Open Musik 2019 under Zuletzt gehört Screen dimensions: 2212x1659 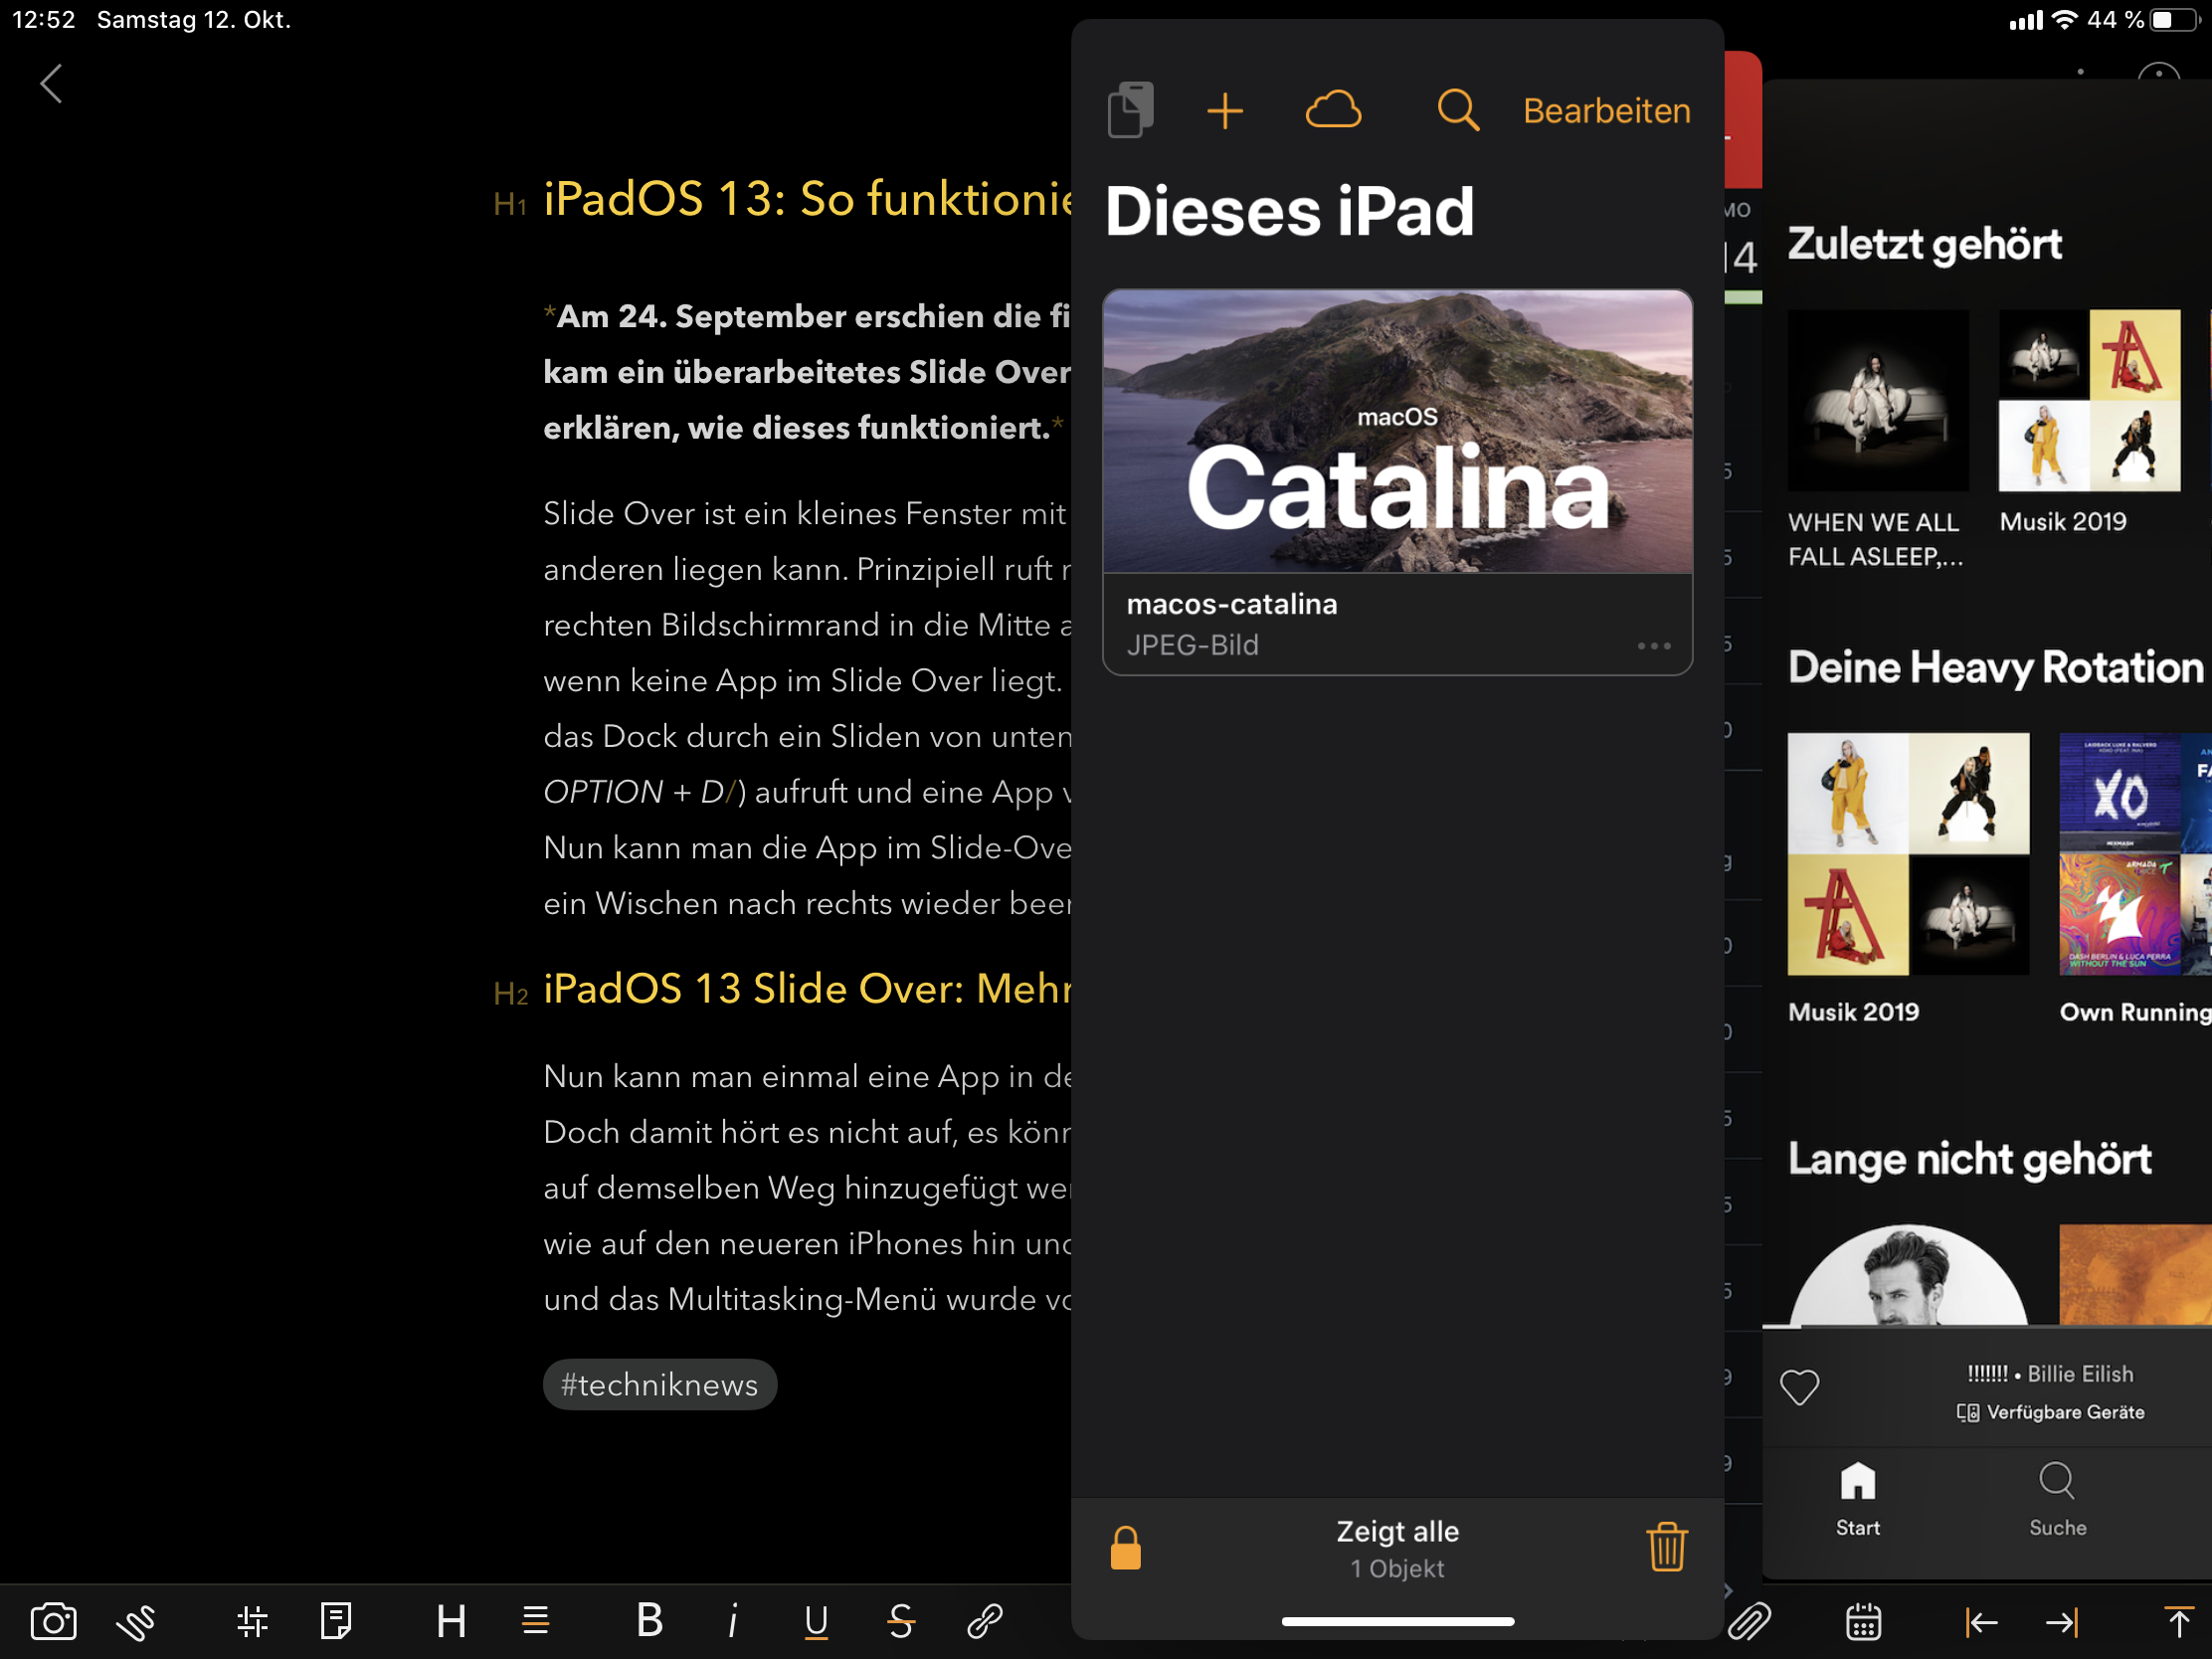point(2089,422)
